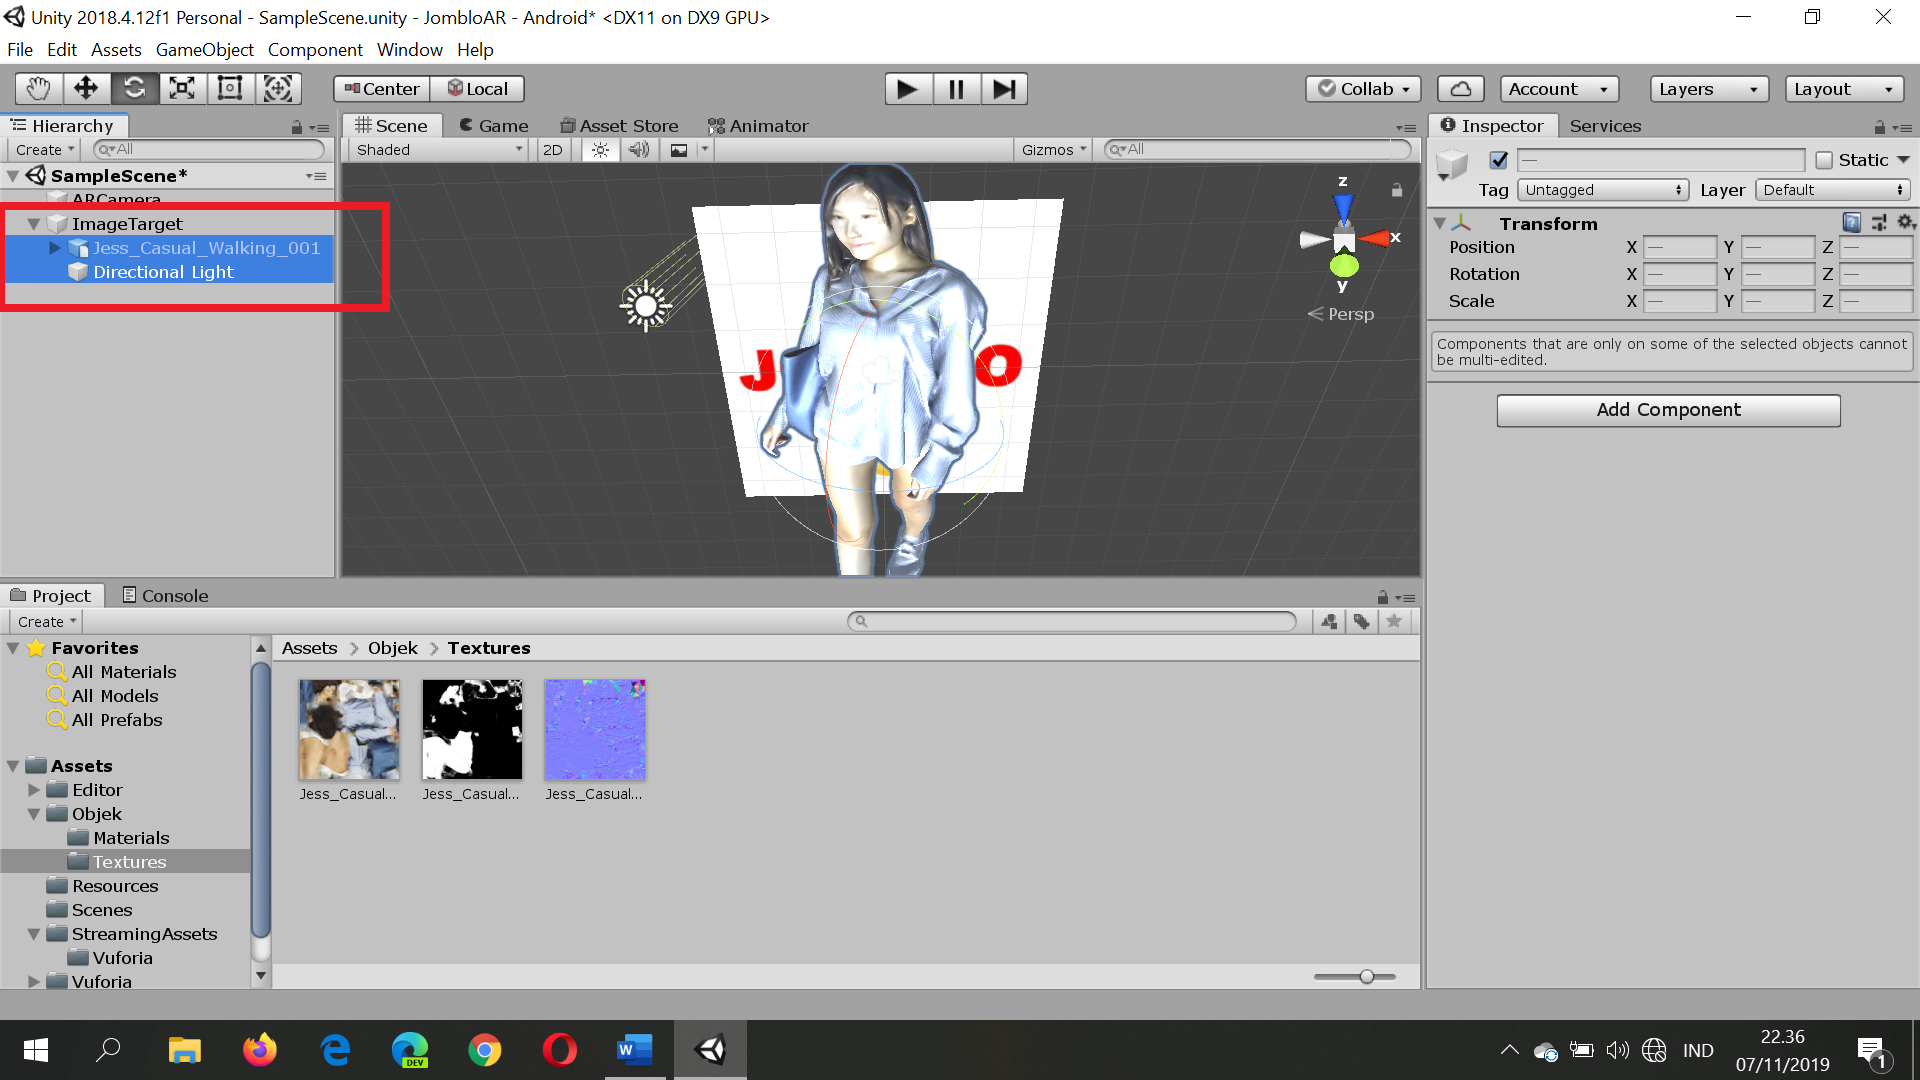The width and height of the screenshot is (1920, 1080).
Task: Click the Add Component button
Action: pyautogui.click(x=1668, y=410)
